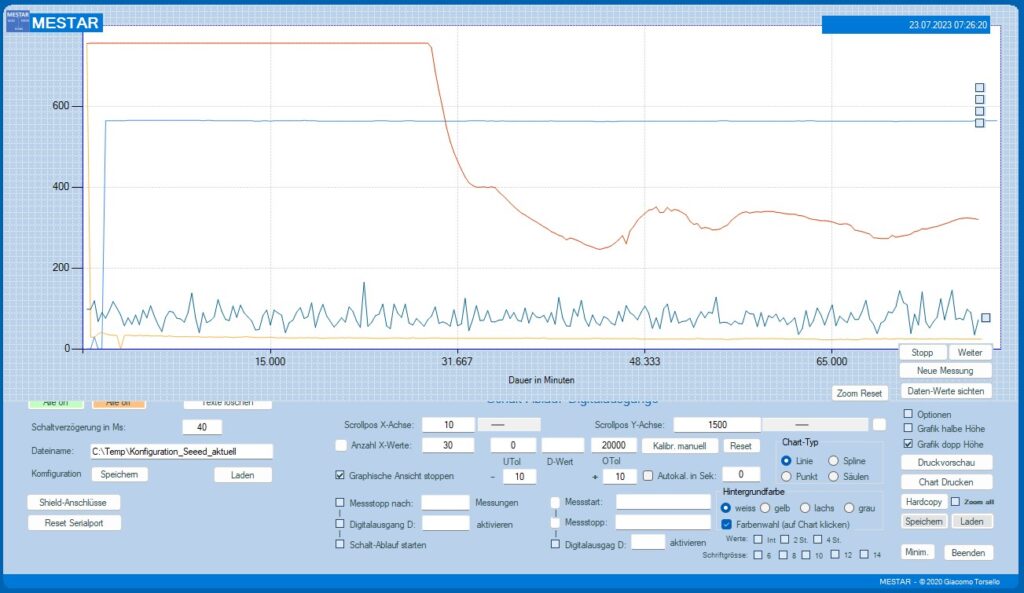The width and height of the screenshot is (1024, 593).
Task: Open Shield-Anschlüsse
Action: (x=74, y=503)
